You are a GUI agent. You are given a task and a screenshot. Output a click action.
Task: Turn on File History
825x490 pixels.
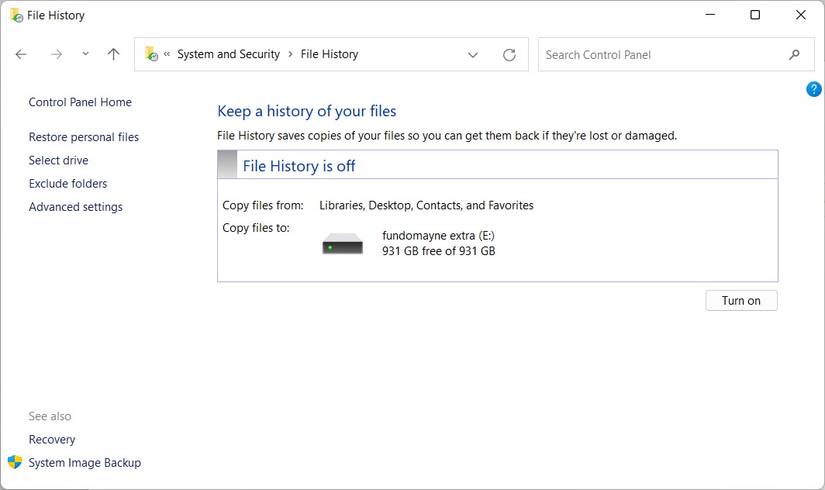[741, 301]
